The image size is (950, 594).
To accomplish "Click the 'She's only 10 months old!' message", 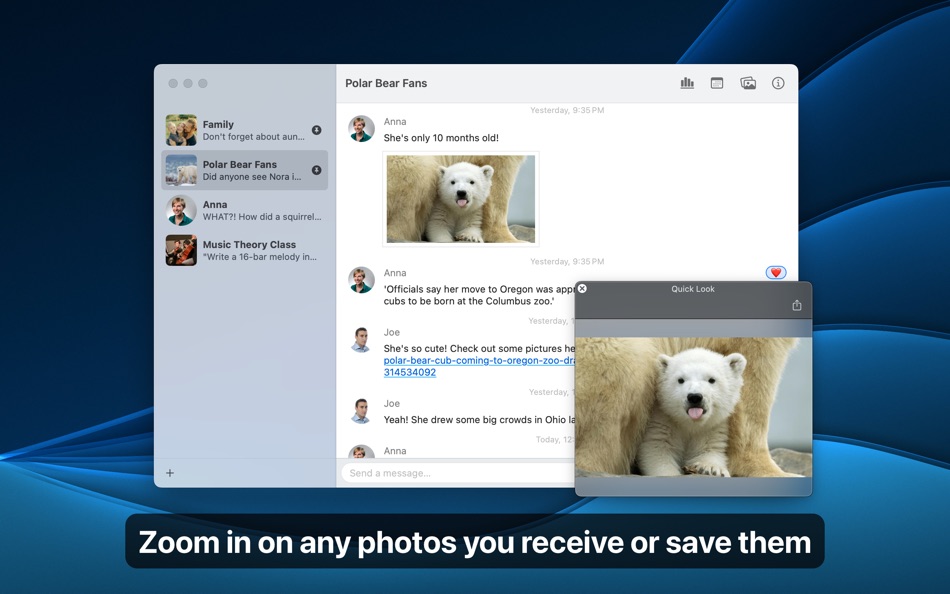I will point(441,138).
